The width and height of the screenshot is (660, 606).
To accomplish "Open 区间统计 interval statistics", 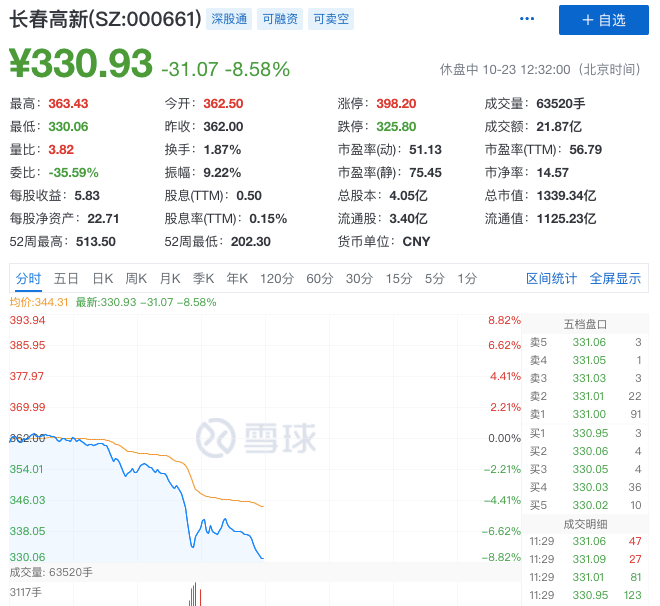I will 551,279.
